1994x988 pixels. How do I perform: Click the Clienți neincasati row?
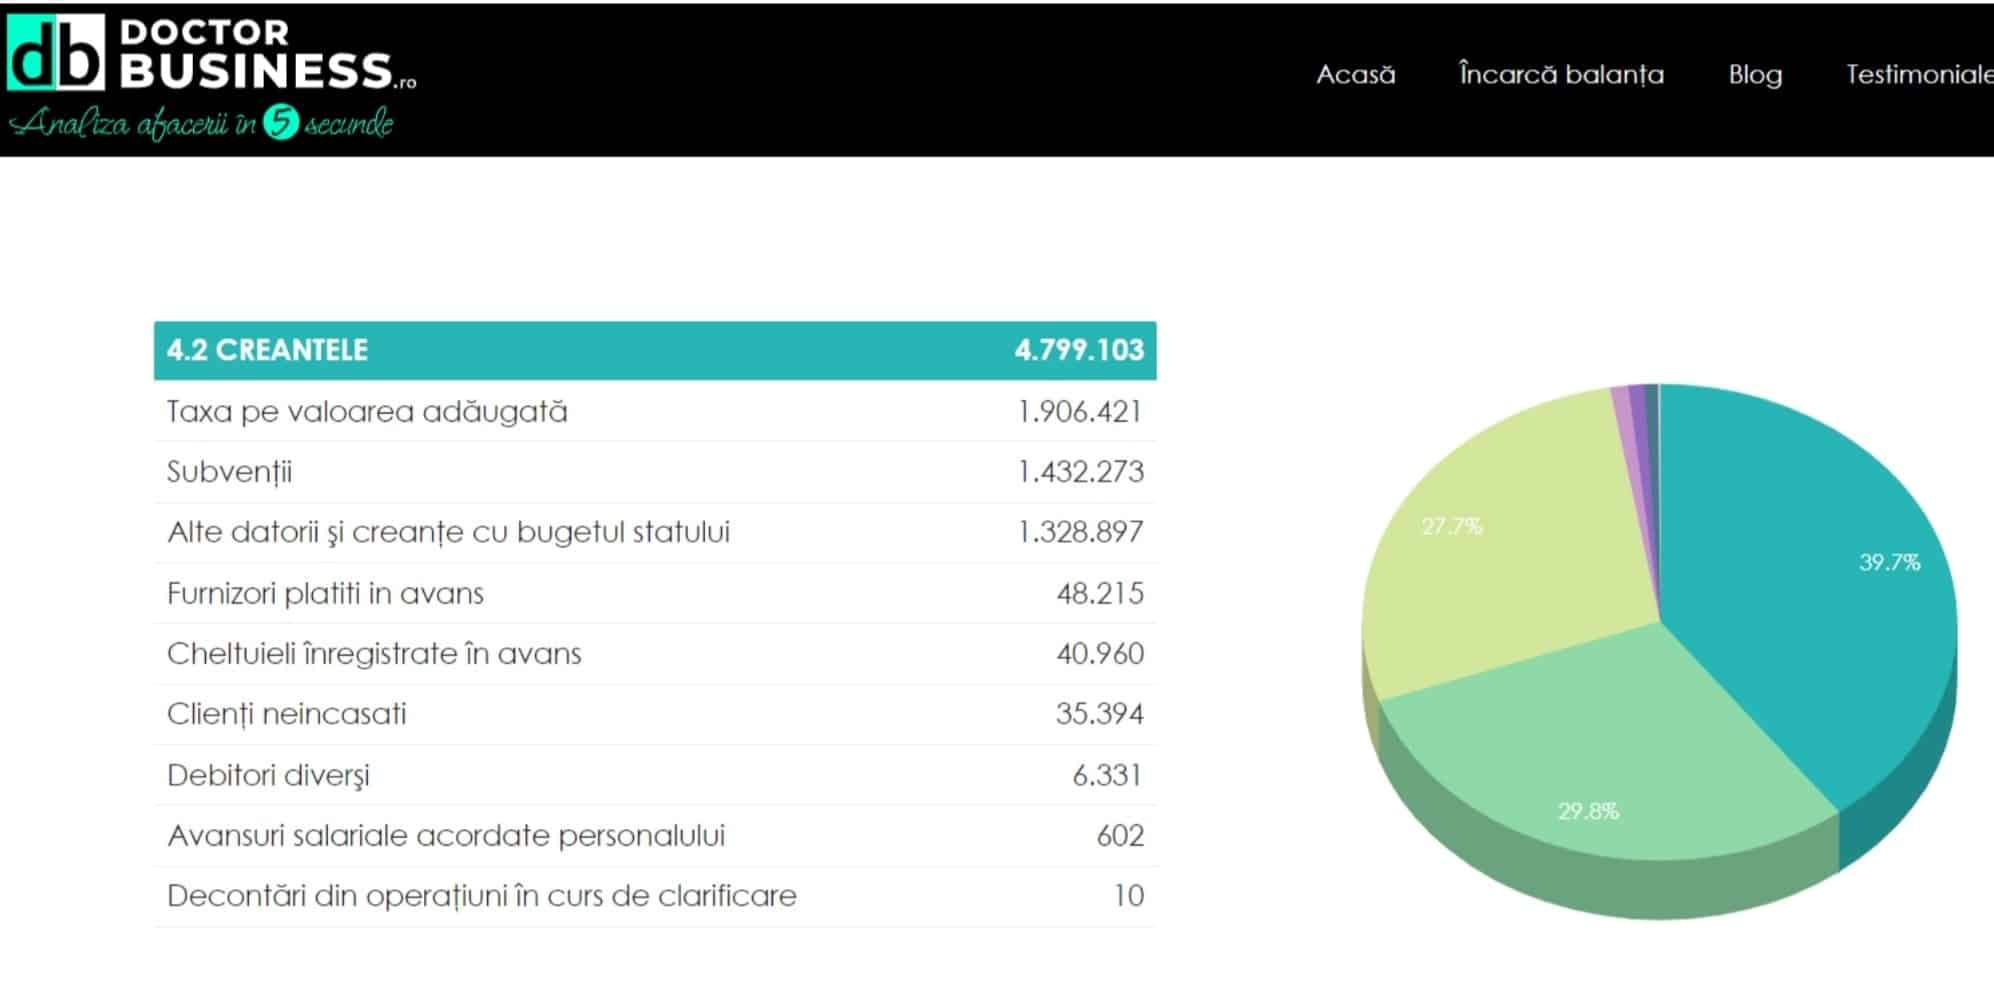(654, 714)
